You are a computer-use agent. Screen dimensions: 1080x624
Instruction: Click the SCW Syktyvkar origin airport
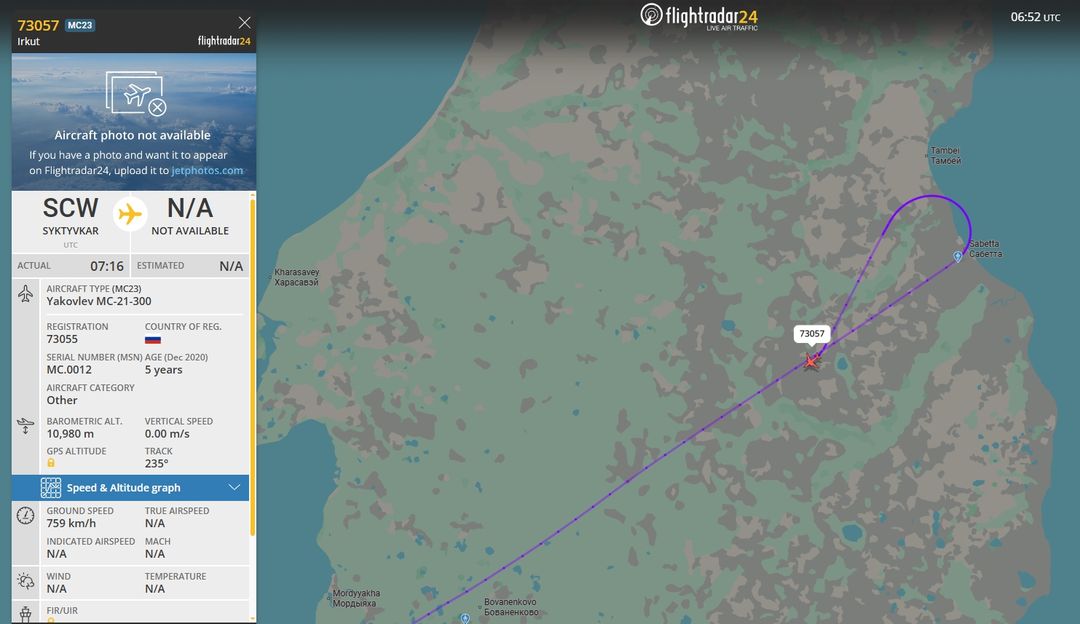click(70, 217)
